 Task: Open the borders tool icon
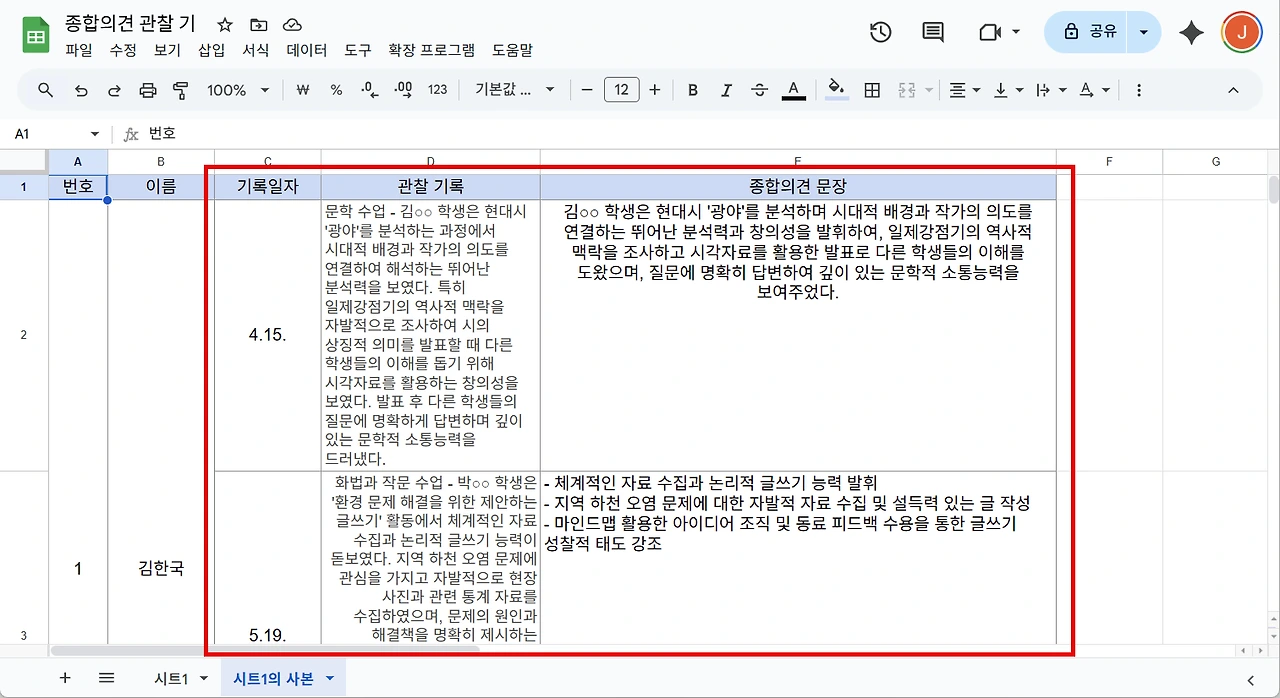[872, 90]
